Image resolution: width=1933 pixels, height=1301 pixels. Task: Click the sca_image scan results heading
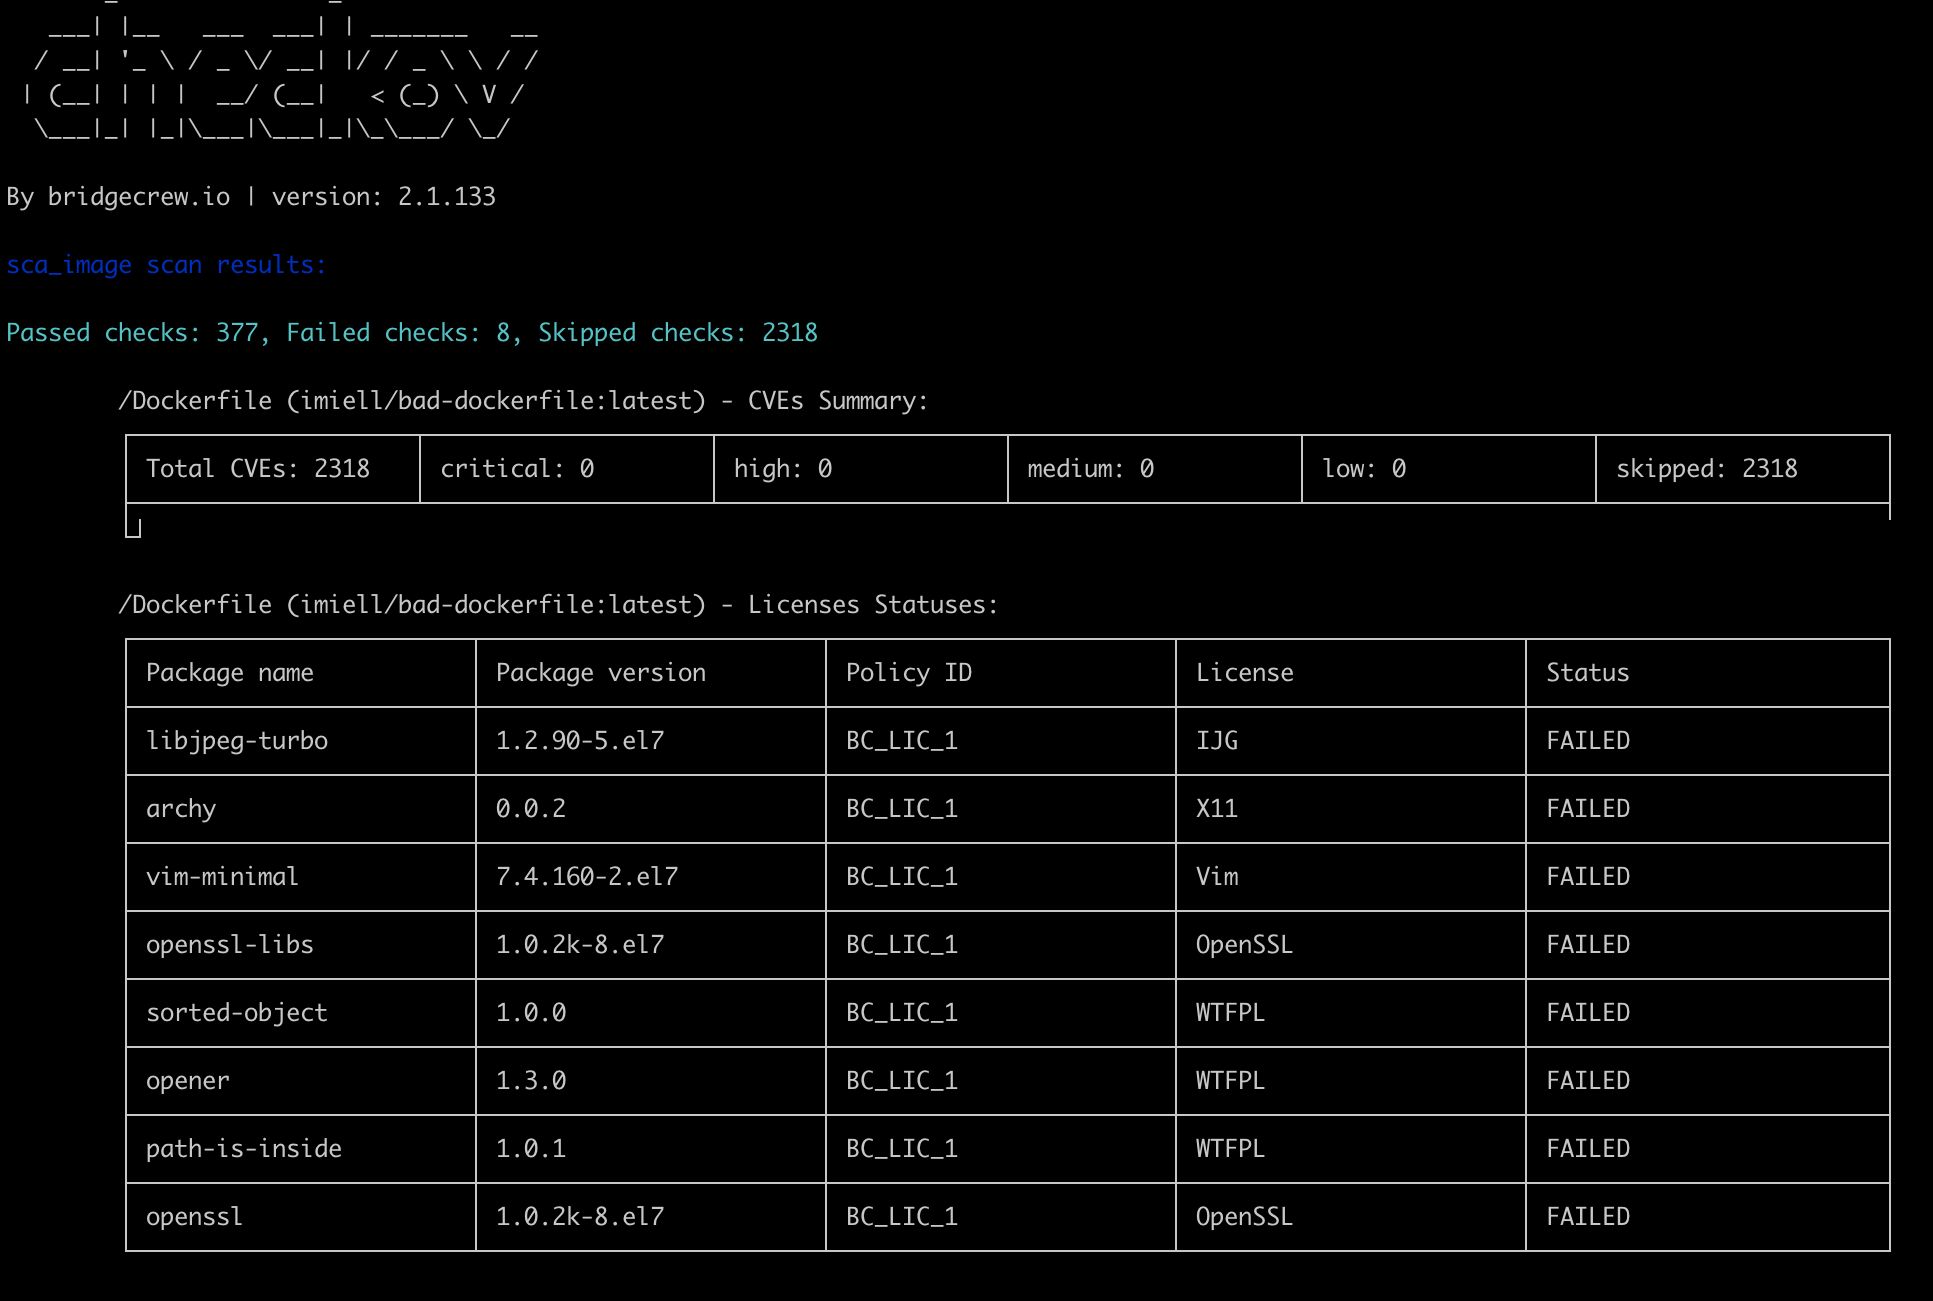pyautogui.click(x=166, y=265)
